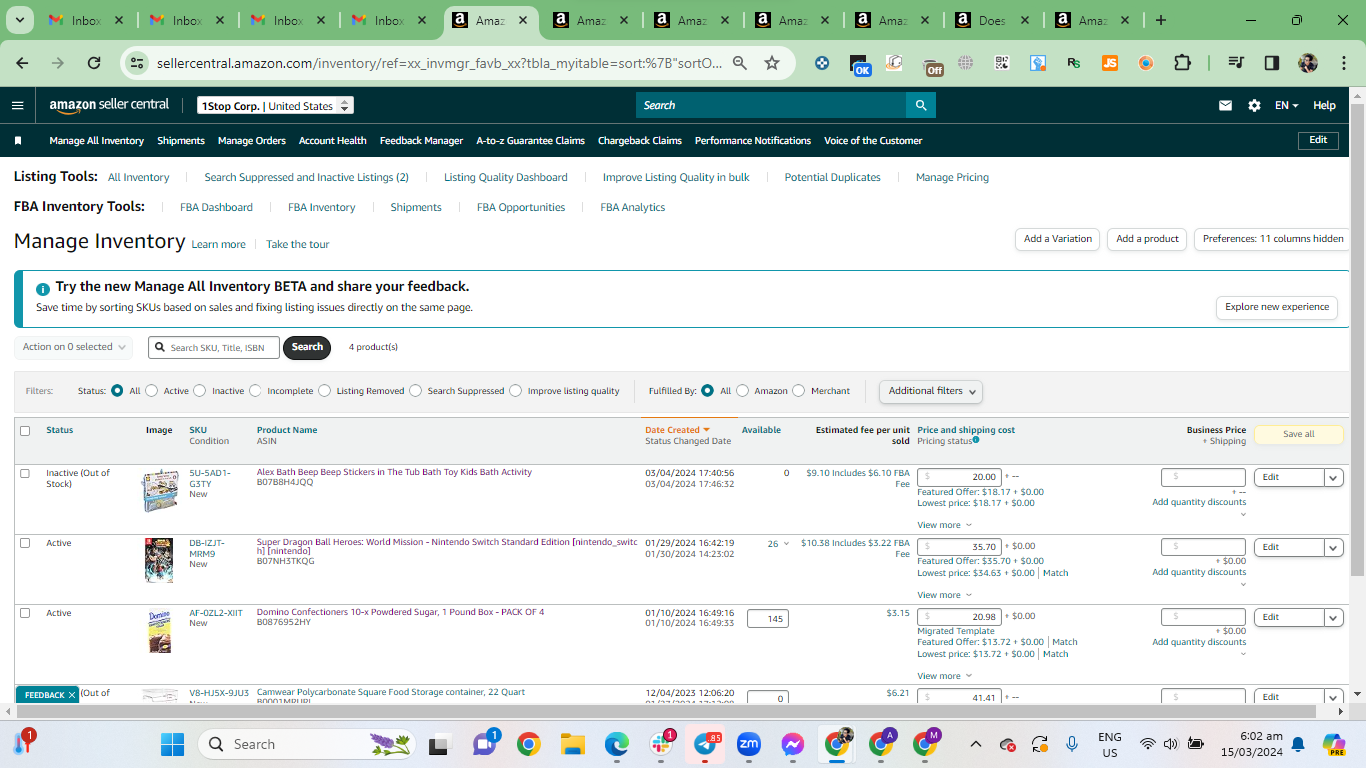Check the box for Domino Powdered Sugar row

click(25, 613)
